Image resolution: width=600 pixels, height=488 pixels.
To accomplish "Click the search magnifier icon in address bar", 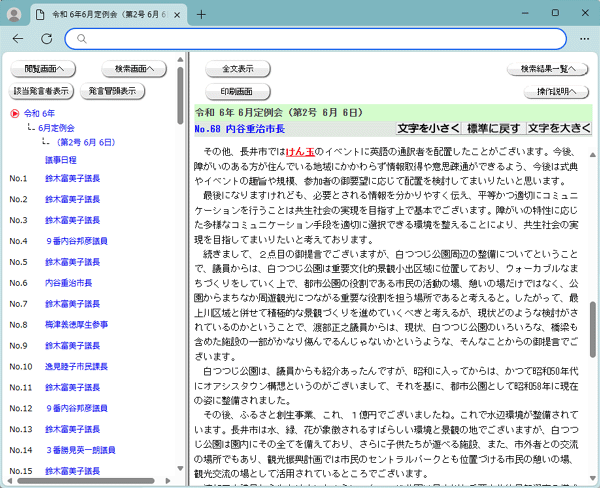I will click(82, 39).
